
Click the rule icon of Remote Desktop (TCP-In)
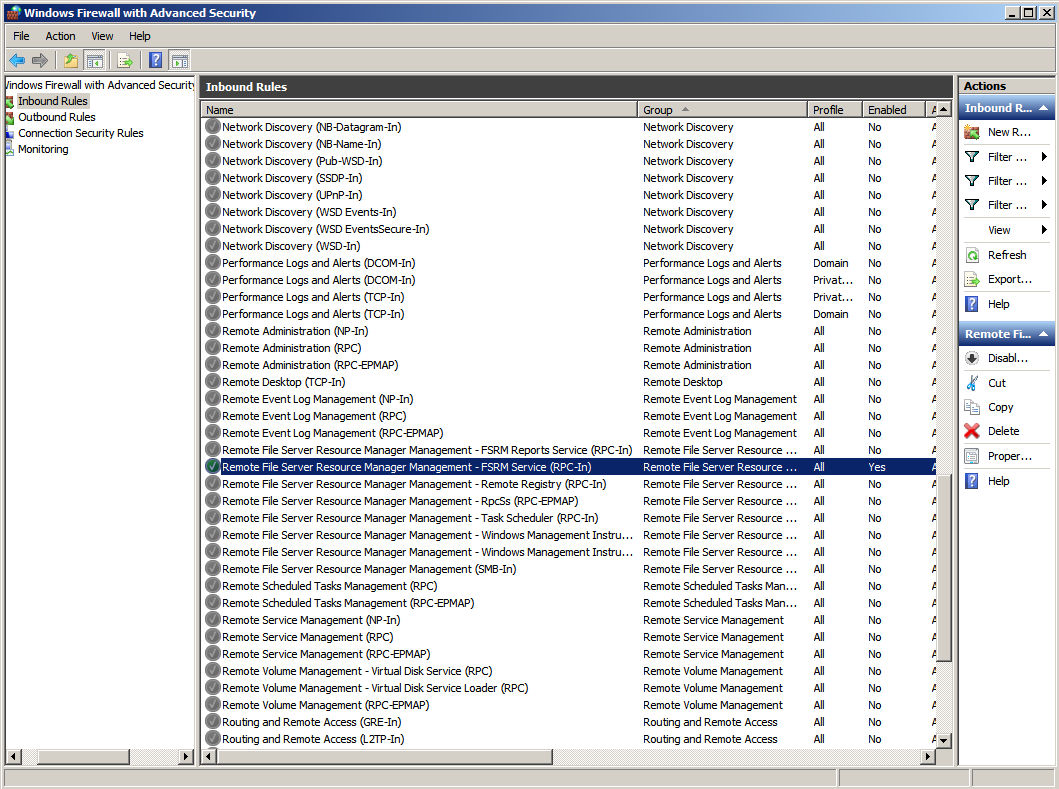pyautogui.click(x=213, y=382)
